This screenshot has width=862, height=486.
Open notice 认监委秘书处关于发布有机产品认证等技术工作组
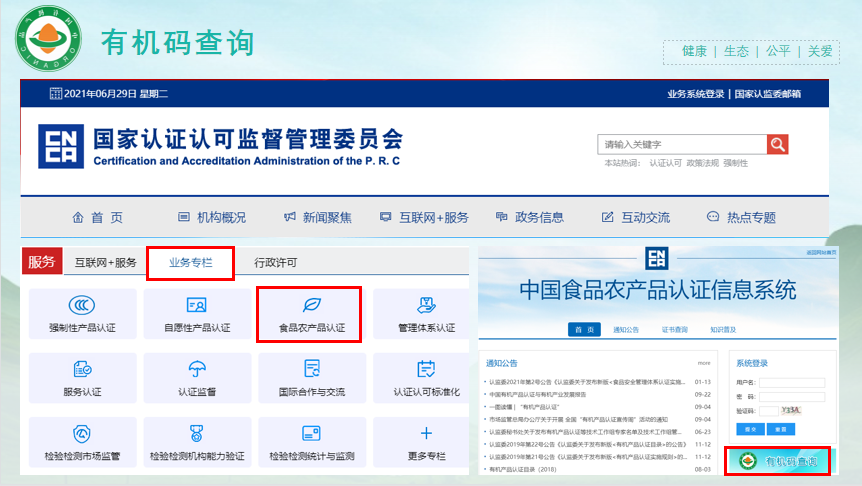click(x=585, y=432)
